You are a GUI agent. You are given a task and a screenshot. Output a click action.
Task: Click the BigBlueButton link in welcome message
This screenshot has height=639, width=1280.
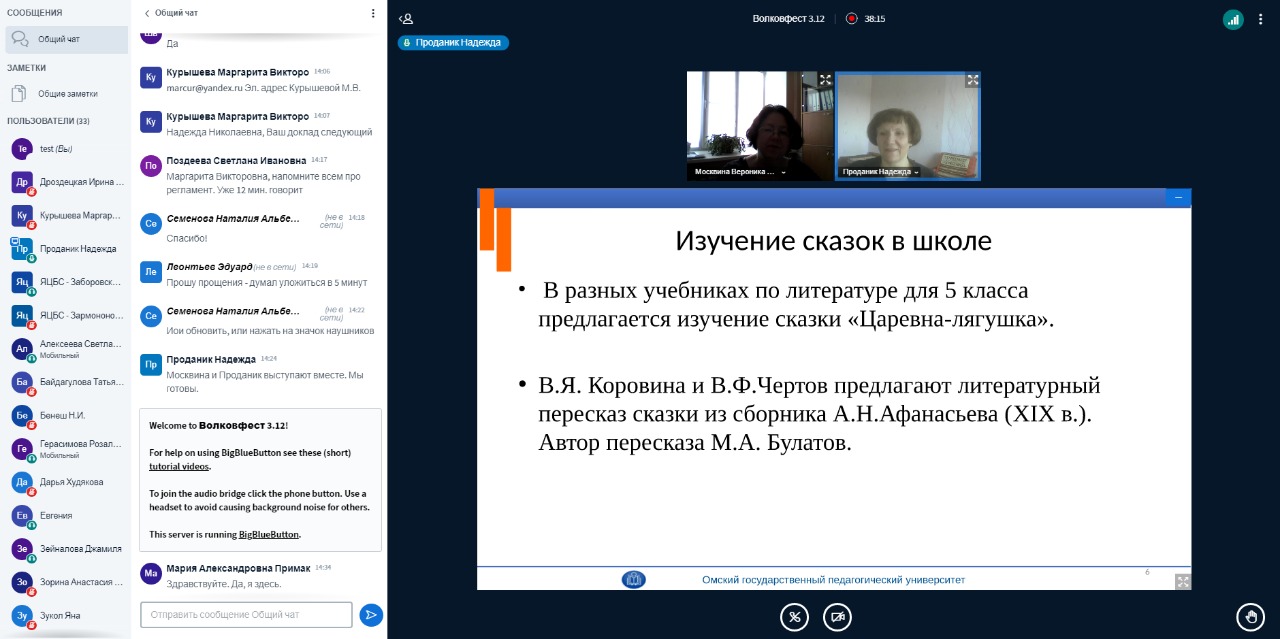coord(268,534)
